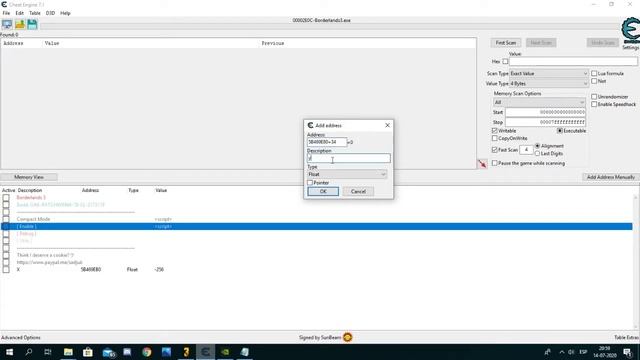Click Add Address Manually
This screenshot has width=640, height=360.
tap(611, 177)
